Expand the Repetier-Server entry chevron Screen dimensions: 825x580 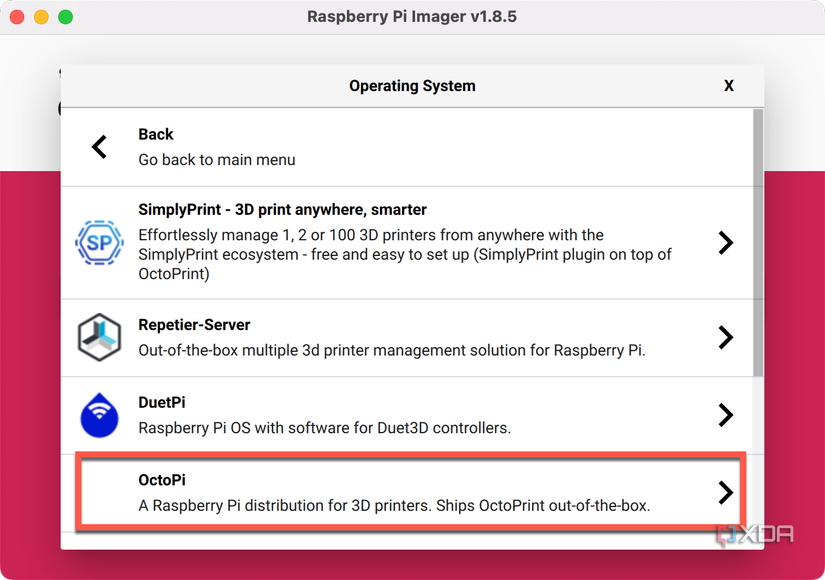(726, 337)
